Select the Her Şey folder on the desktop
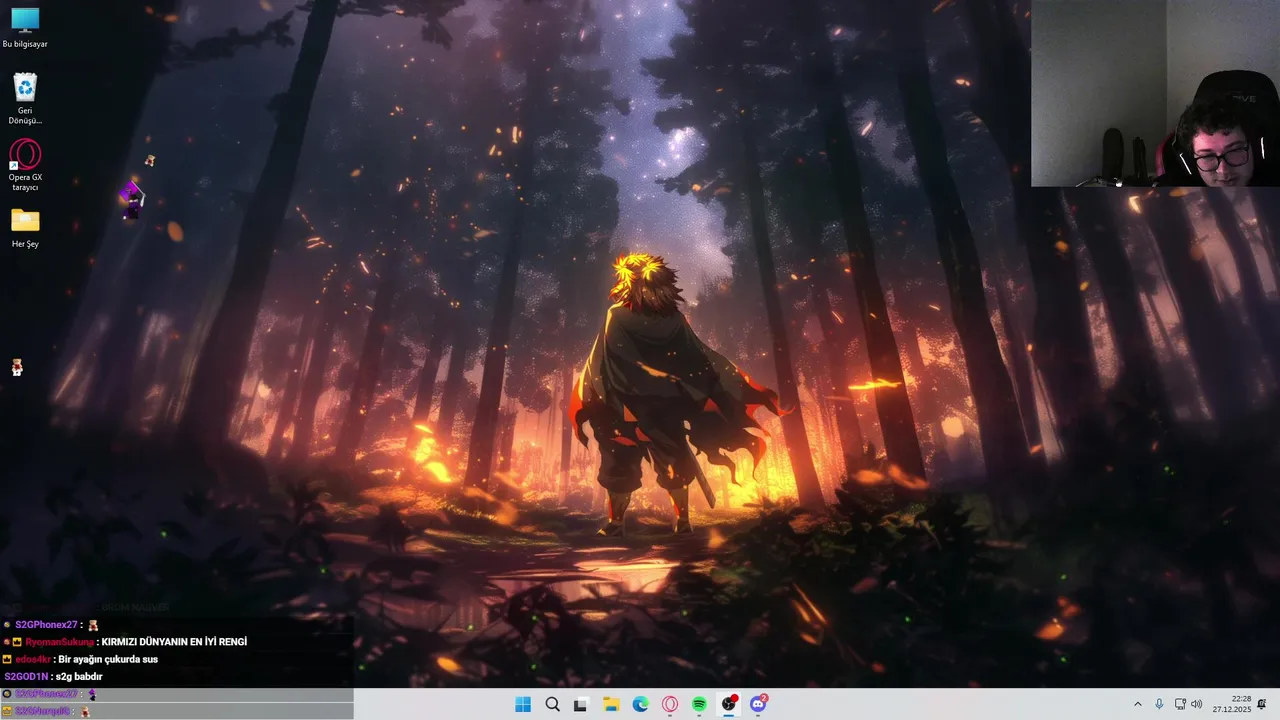This screenshot has width=1280, height=720. tap(25, 228)
